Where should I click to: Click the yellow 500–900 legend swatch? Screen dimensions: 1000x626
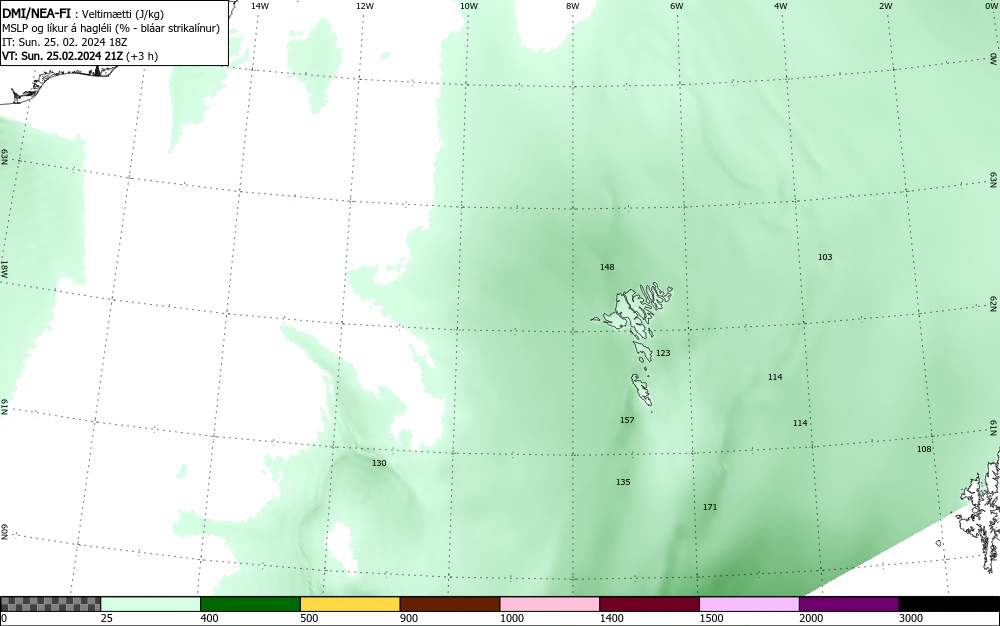(x=350, y=604)
